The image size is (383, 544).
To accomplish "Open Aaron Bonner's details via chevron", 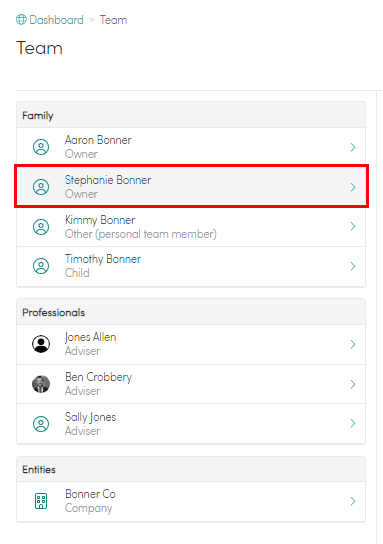I will [x=353, y=147].
